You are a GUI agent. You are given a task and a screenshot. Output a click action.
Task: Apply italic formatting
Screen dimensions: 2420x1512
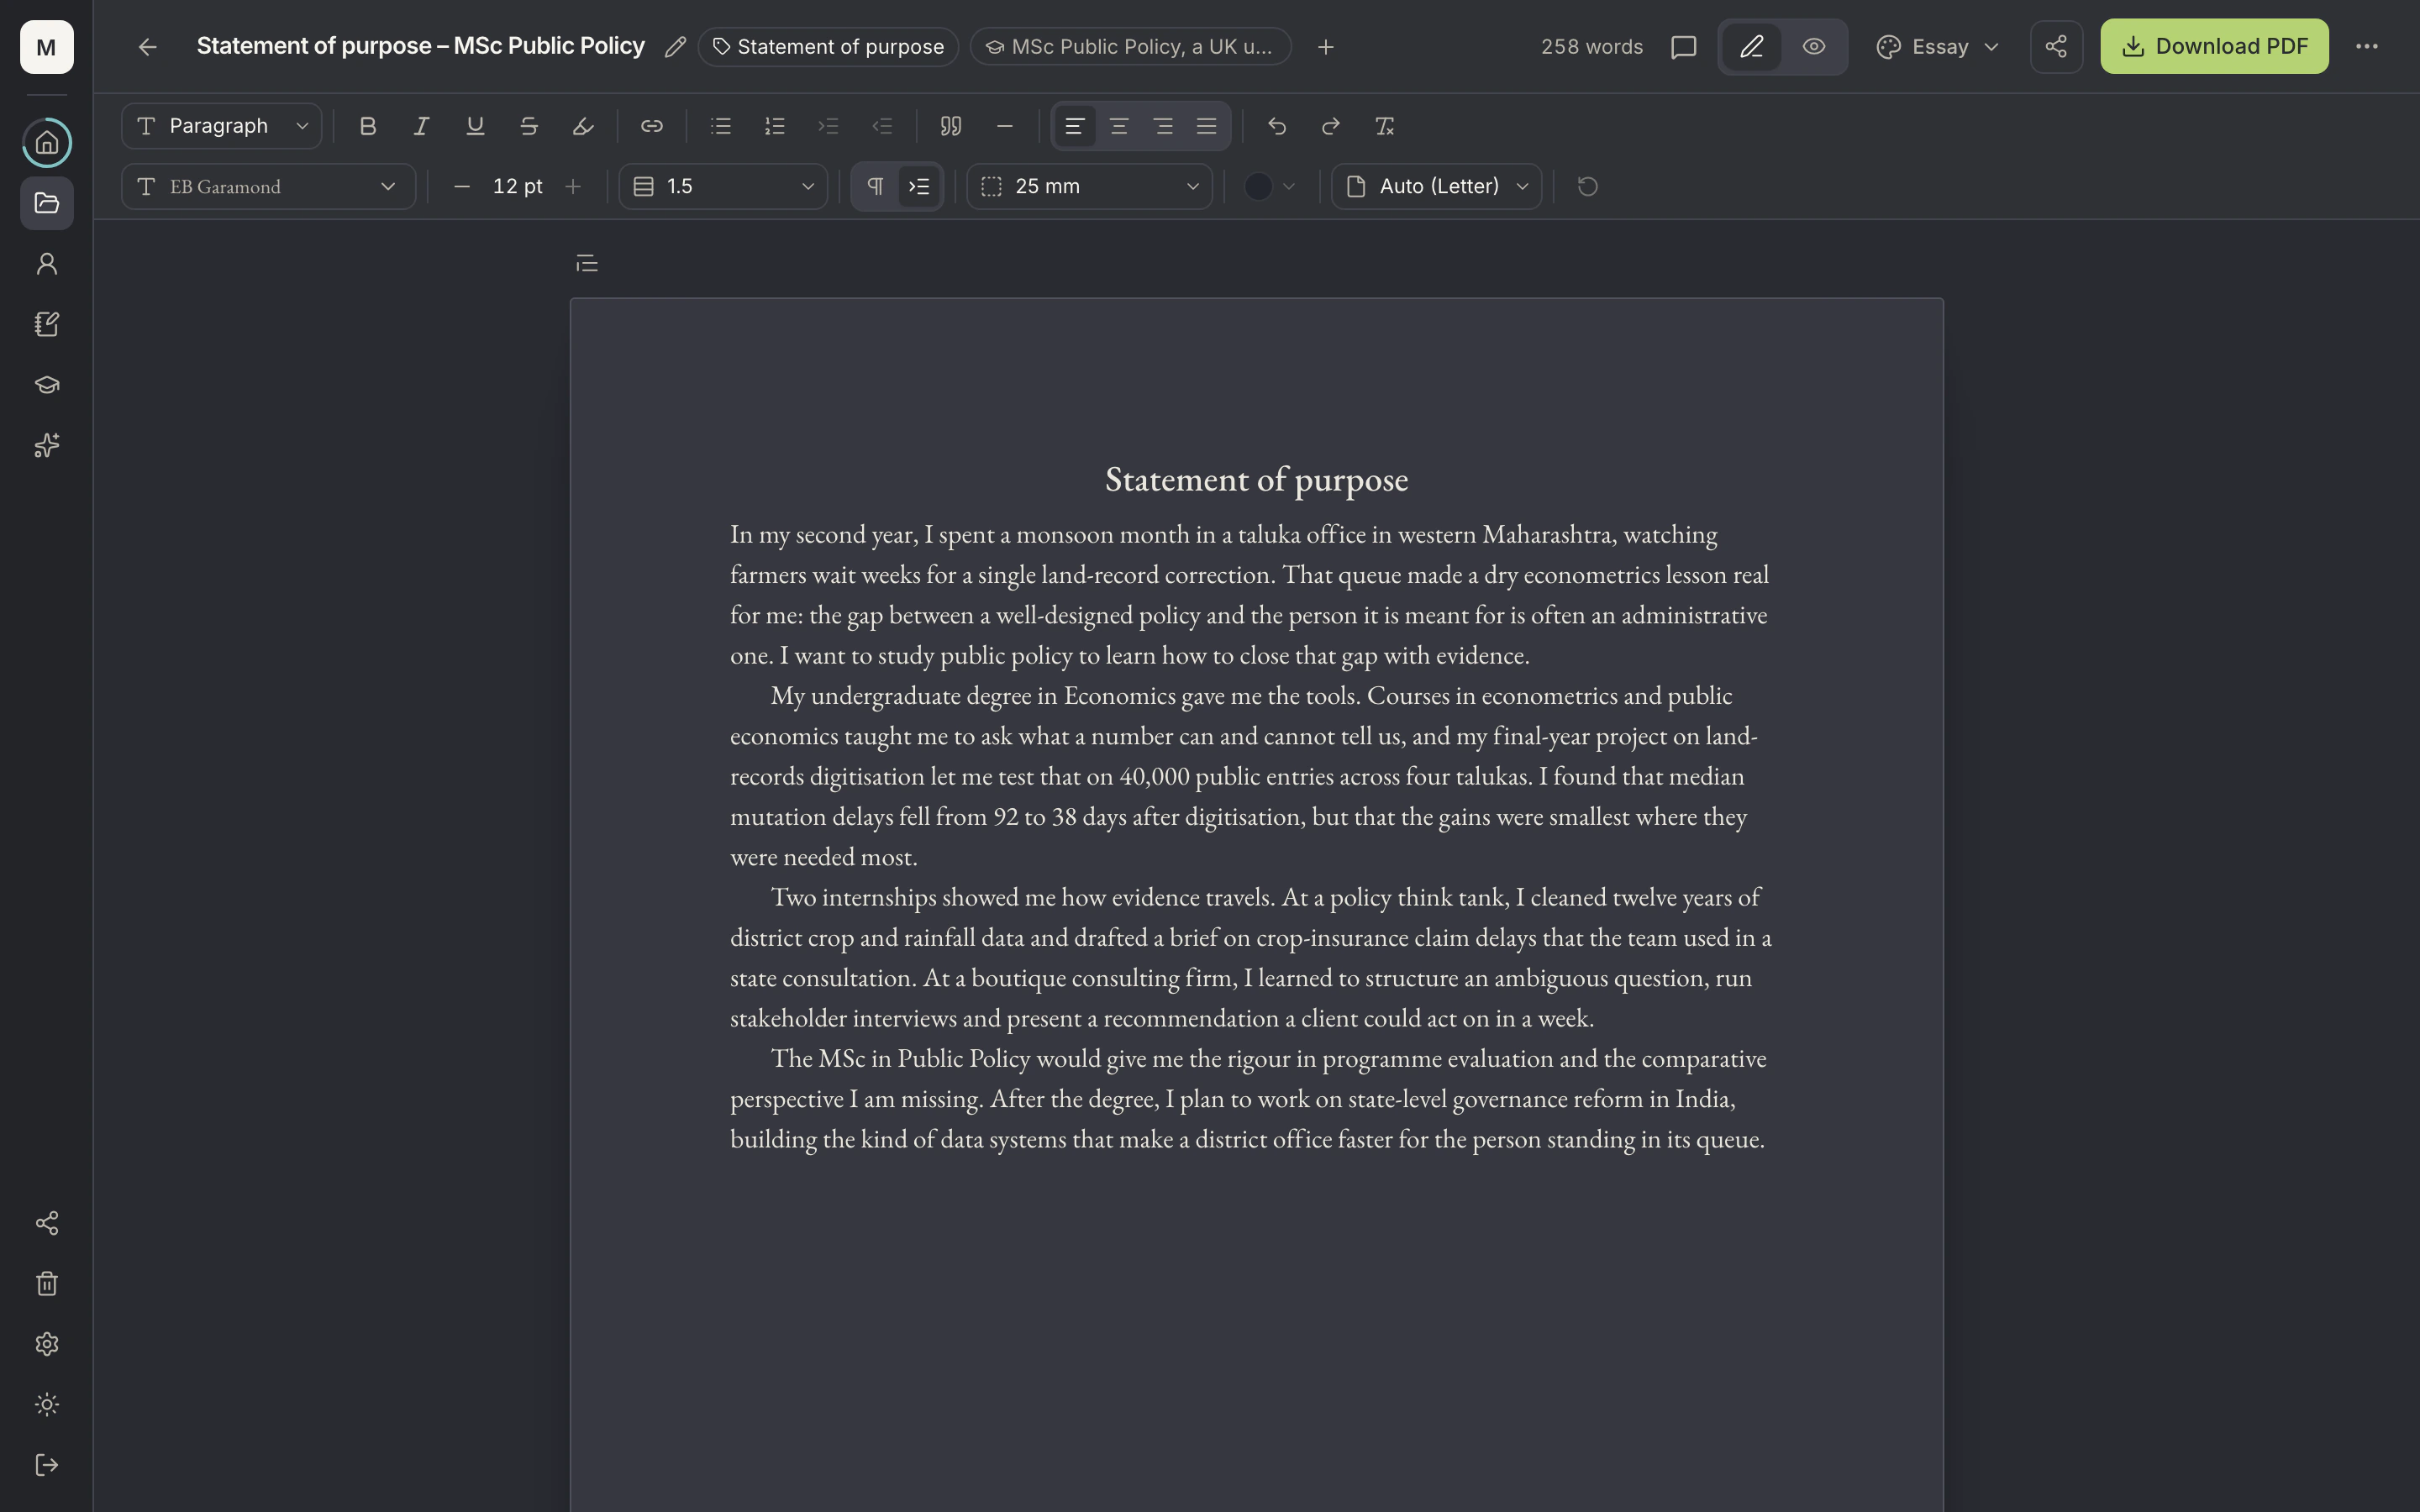(421, 126)
